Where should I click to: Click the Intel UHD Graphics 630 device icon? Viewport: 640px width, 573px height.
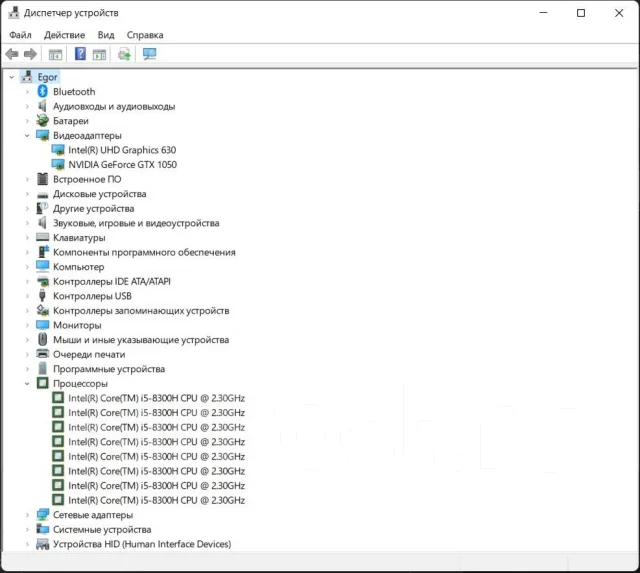58,150
